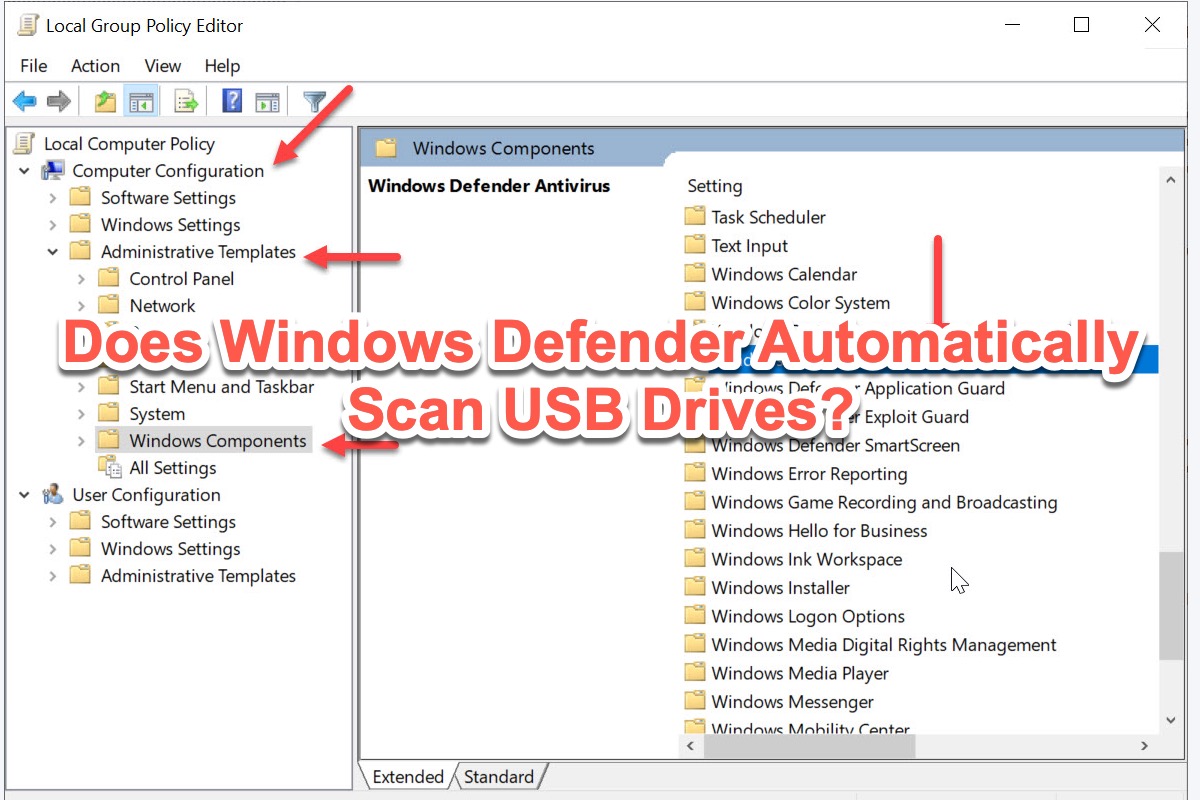
Task: Select the Windows Error Reporting folder
Action: pos(808,474)
